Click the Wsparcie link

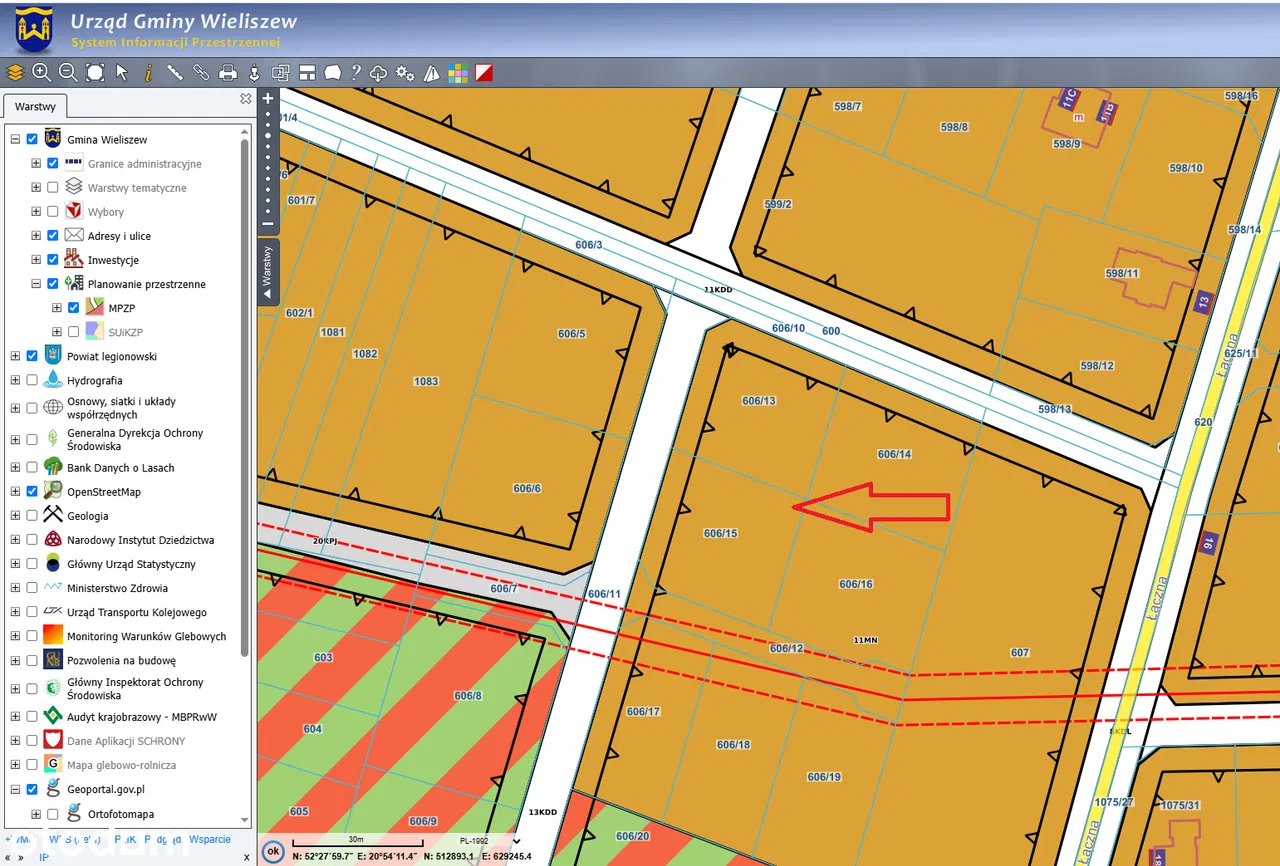pyautogui.click(x=210, y=840)
